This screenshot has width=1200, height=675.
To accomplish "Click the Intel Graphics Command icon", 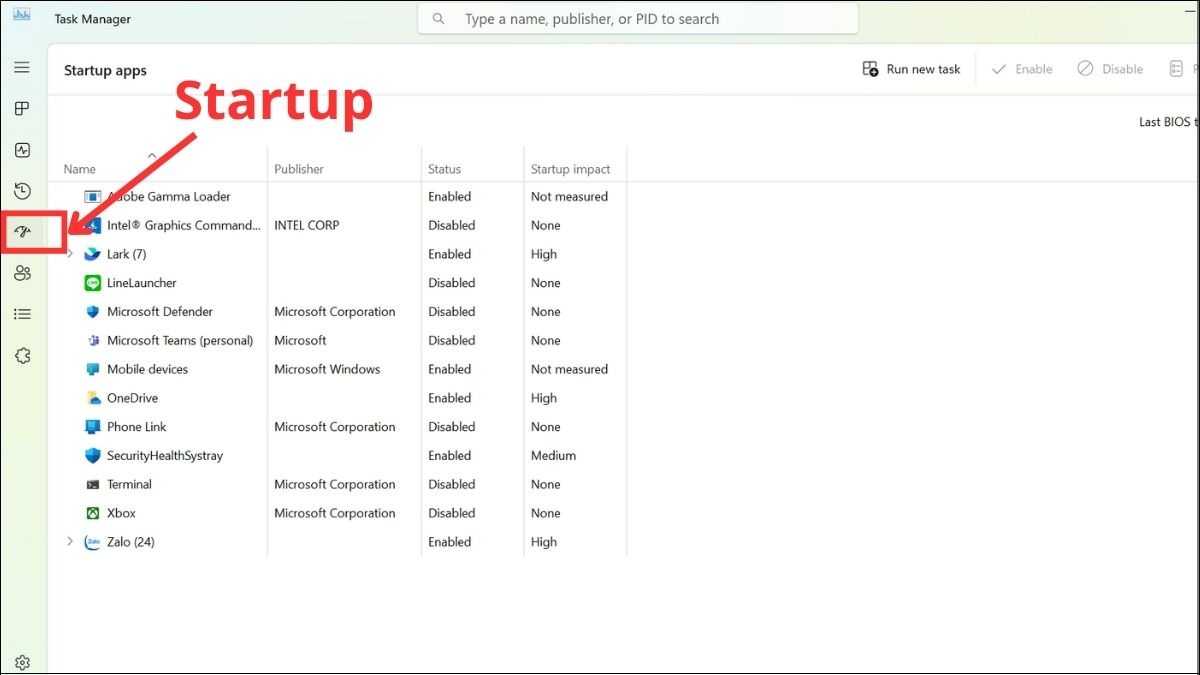I will [93, 226].
